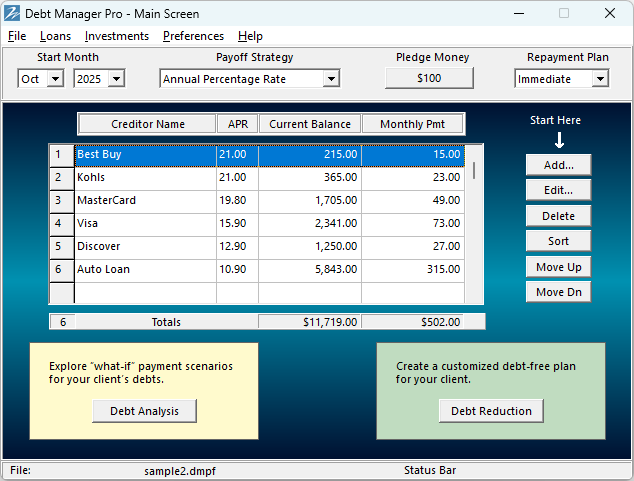Select the Best Buy creditor row
This screenshot has width=634, height=481.
270,156
